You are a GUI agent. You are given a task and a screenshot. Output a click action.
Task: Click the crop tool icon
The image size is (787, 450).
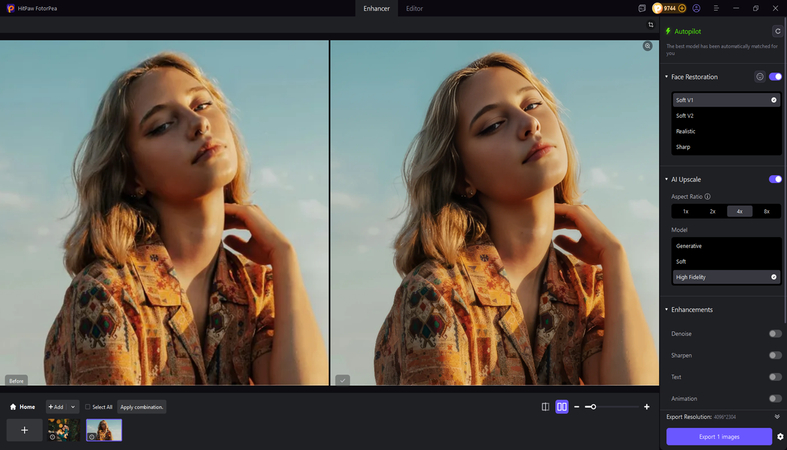coord(651,24)
